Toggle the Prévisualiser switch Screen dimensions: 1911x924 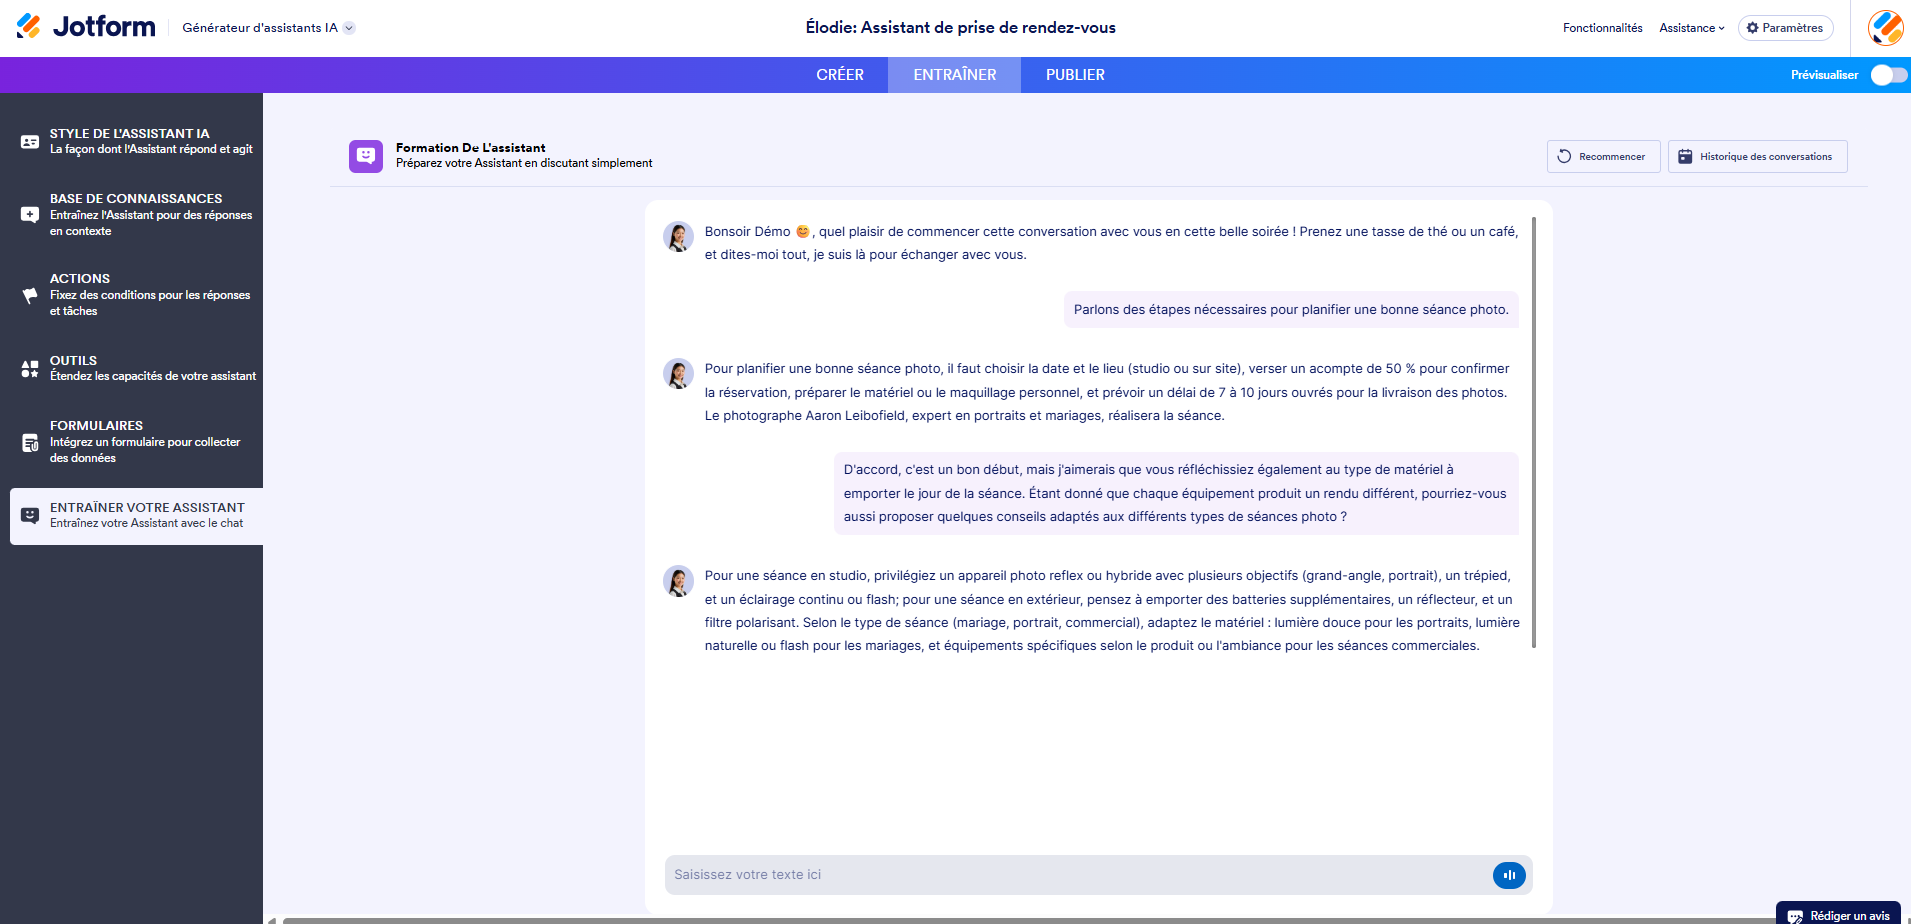pos(1888,75)
